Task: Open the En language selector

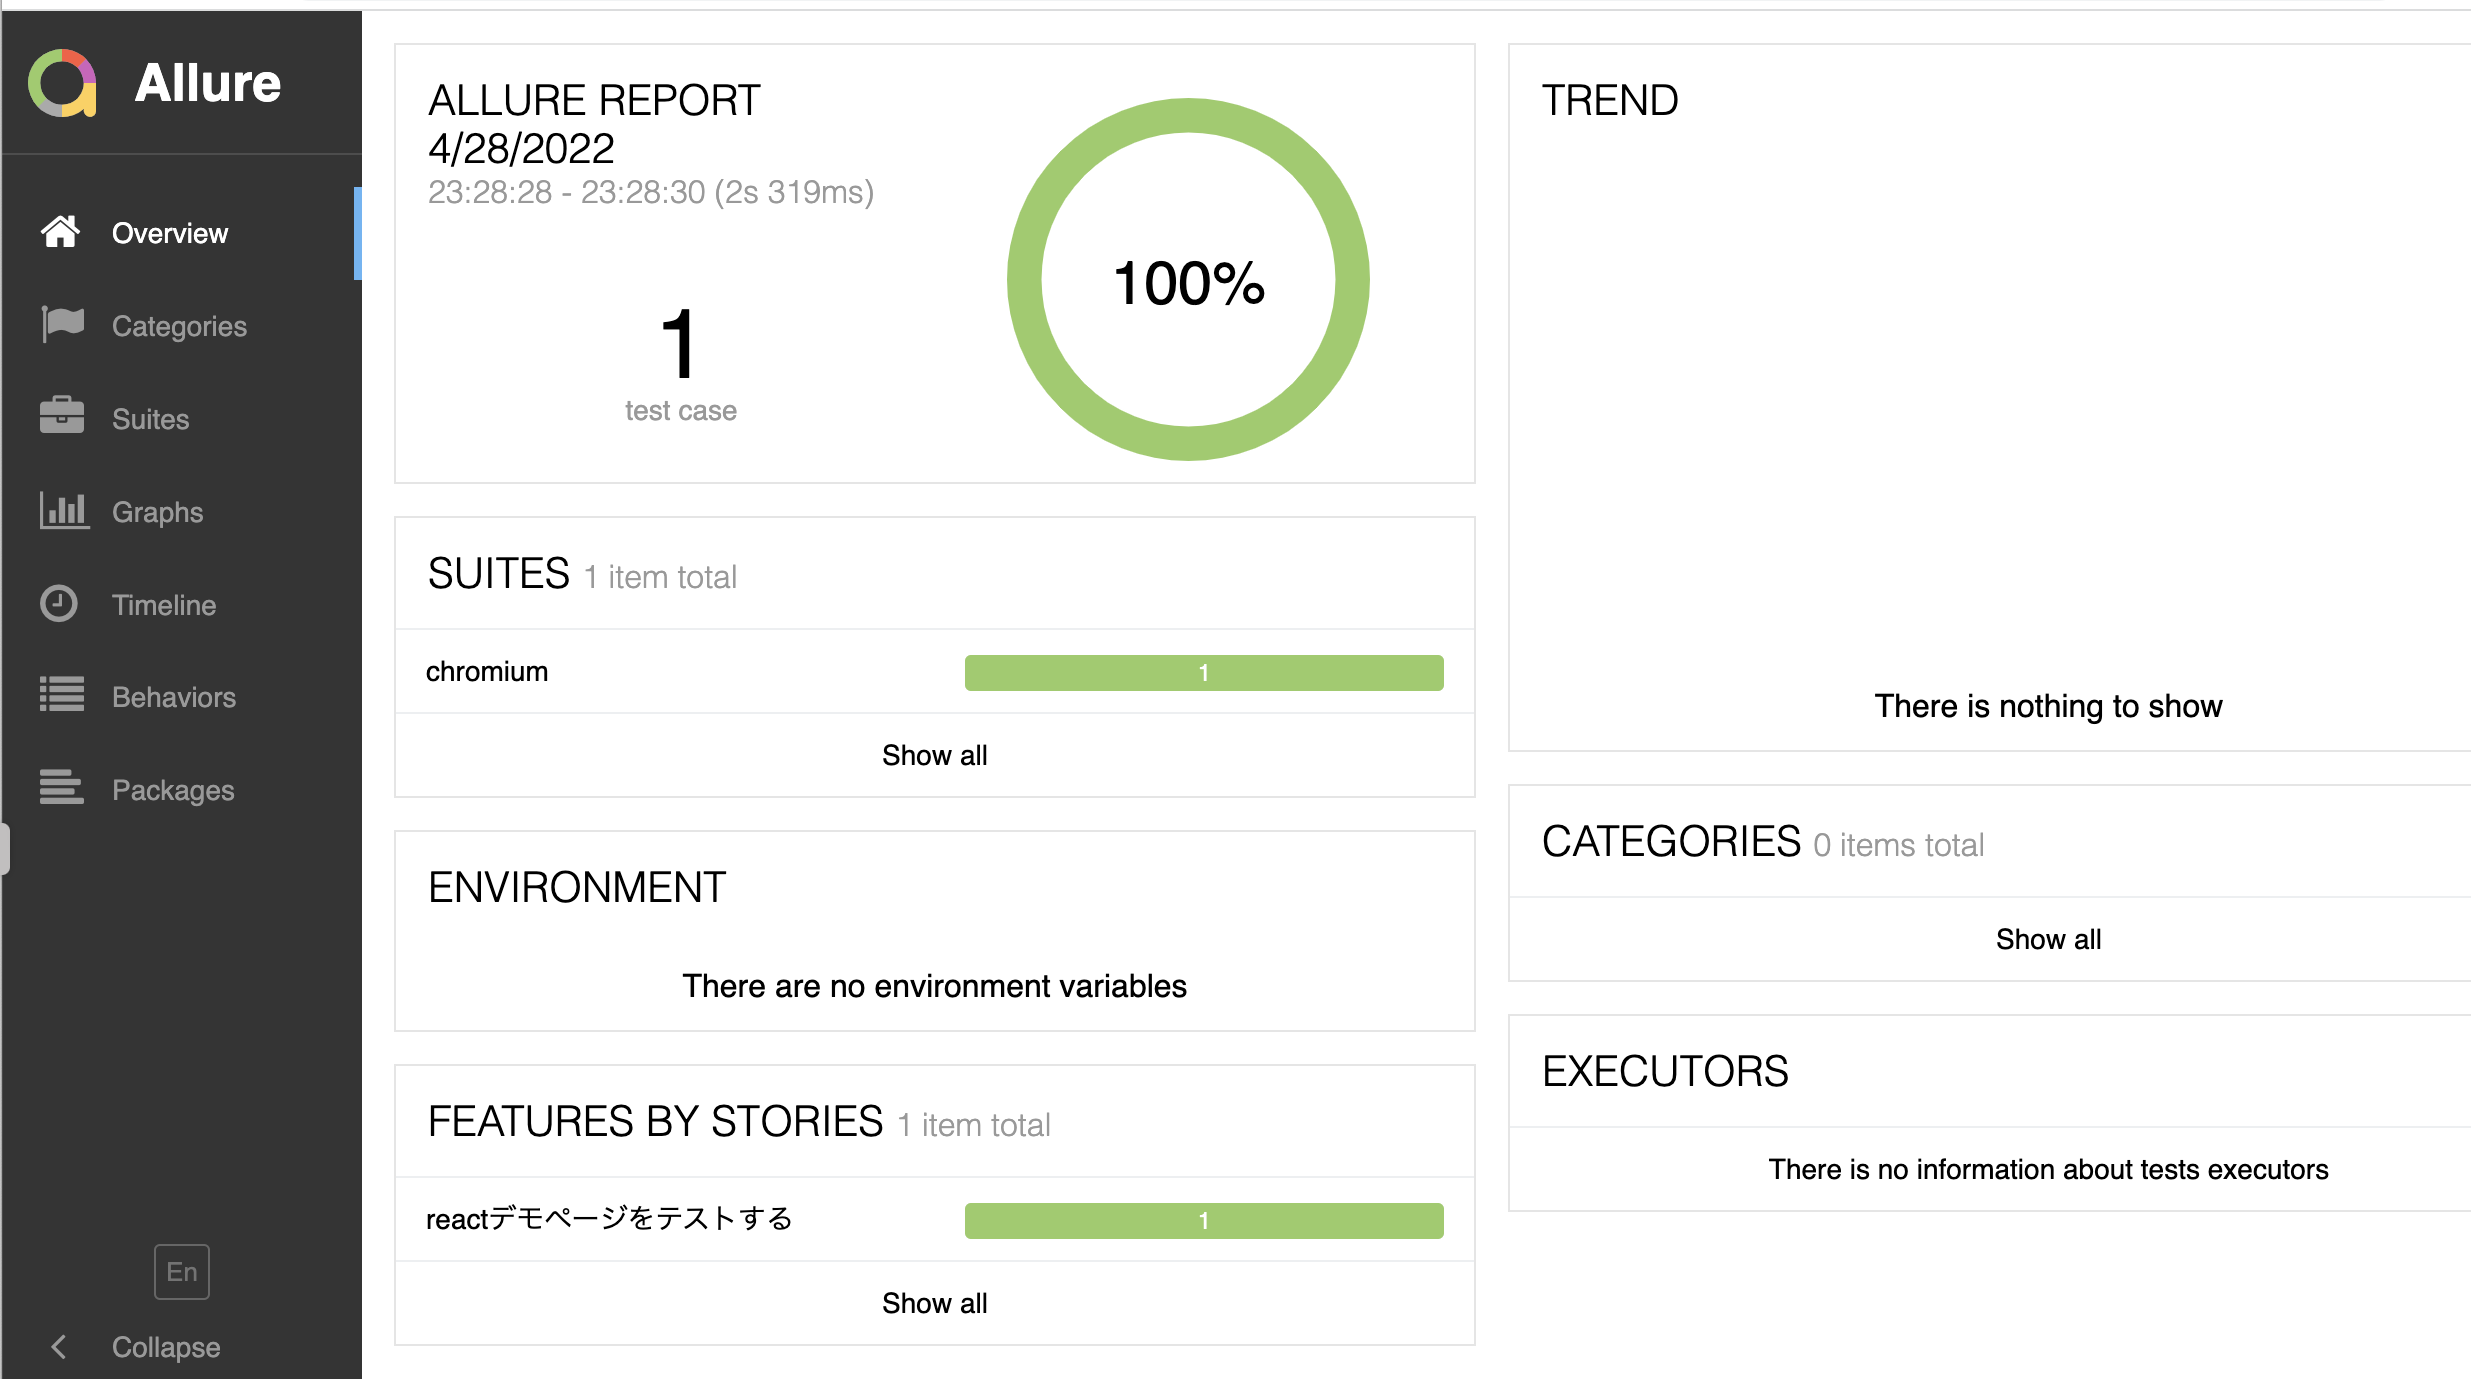Action: 181,1272
